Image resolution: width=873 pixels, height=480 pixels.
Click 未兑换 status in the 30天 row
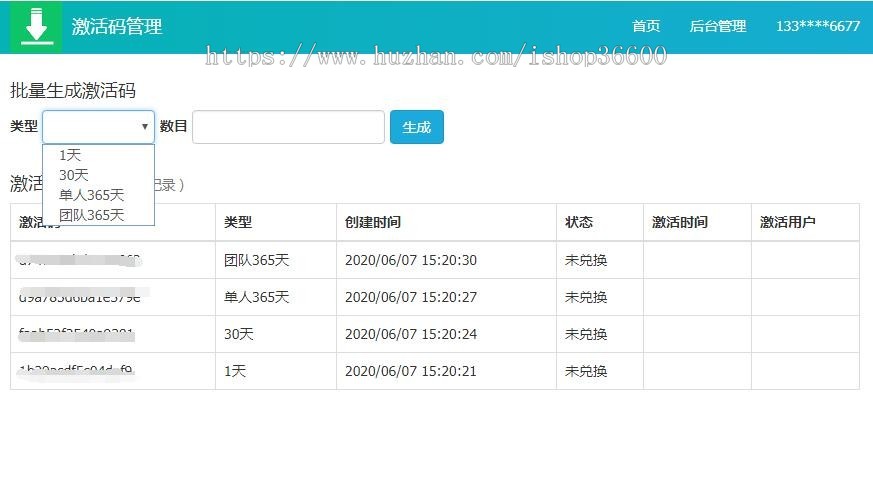pyautogui.click(x=586, y=334)
